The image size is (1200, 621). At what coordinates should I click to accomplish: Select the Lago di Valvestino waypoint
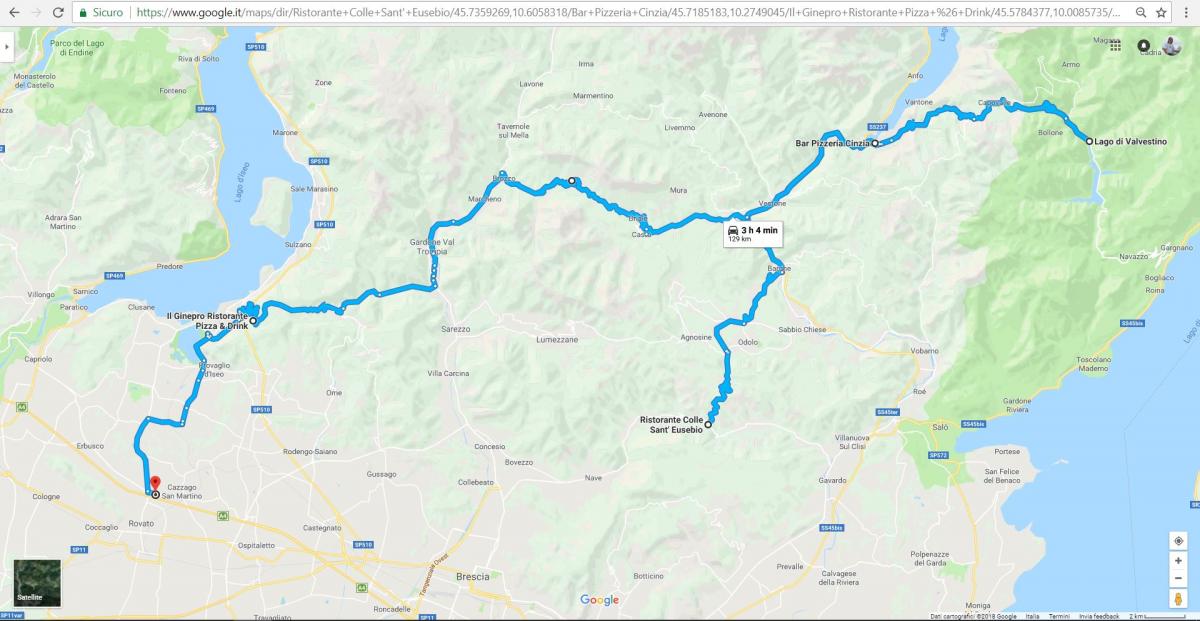point(1130,142)
